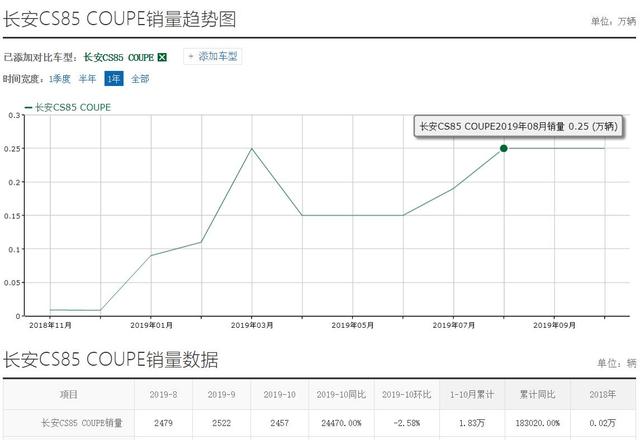Click the 24470.00% cell
The height and width of the screenshot is (440, 640).
click(x=341, y=423)
